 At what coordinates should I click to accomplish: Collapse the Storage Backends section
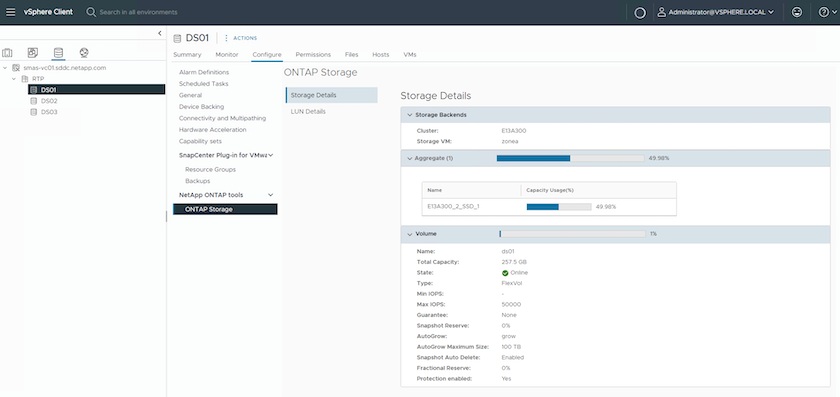click(410, 115)
